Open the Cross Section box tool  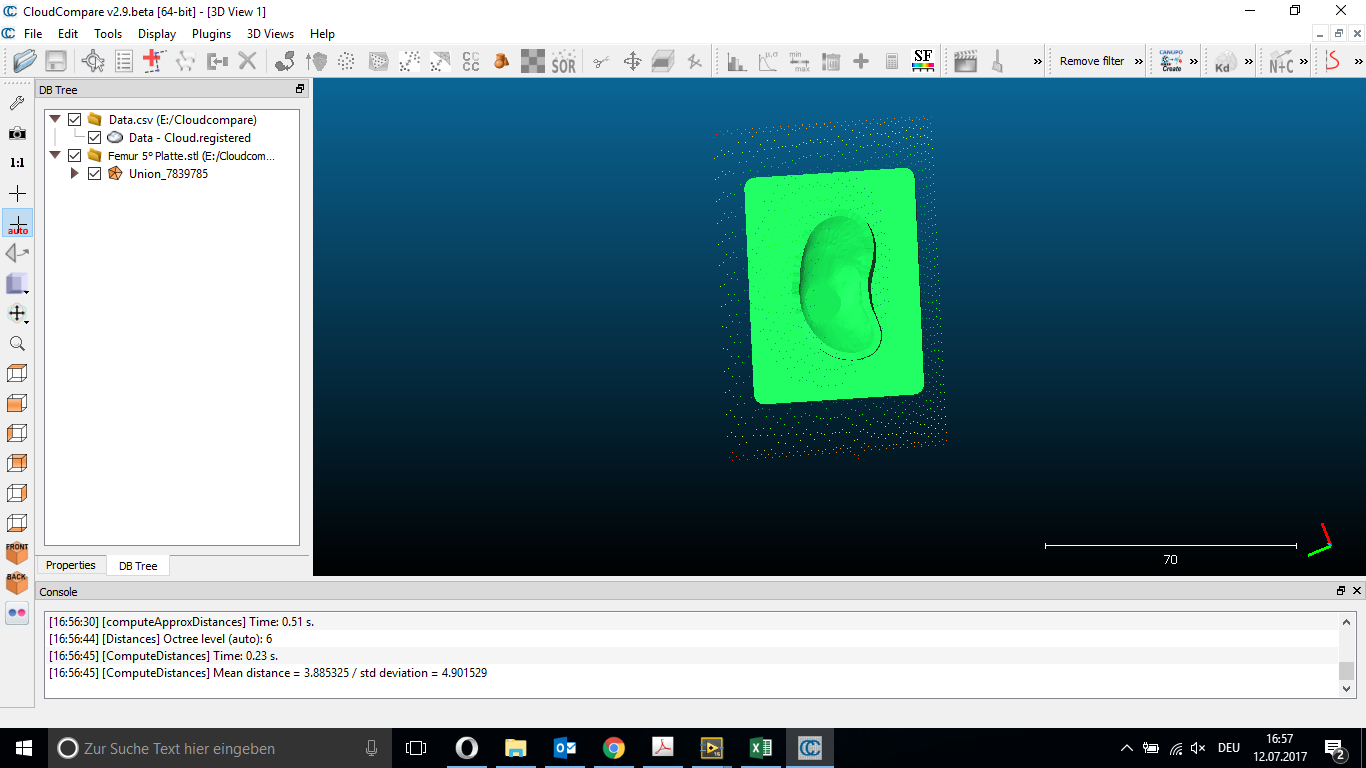pyautogui.click(x=662, y=61)
